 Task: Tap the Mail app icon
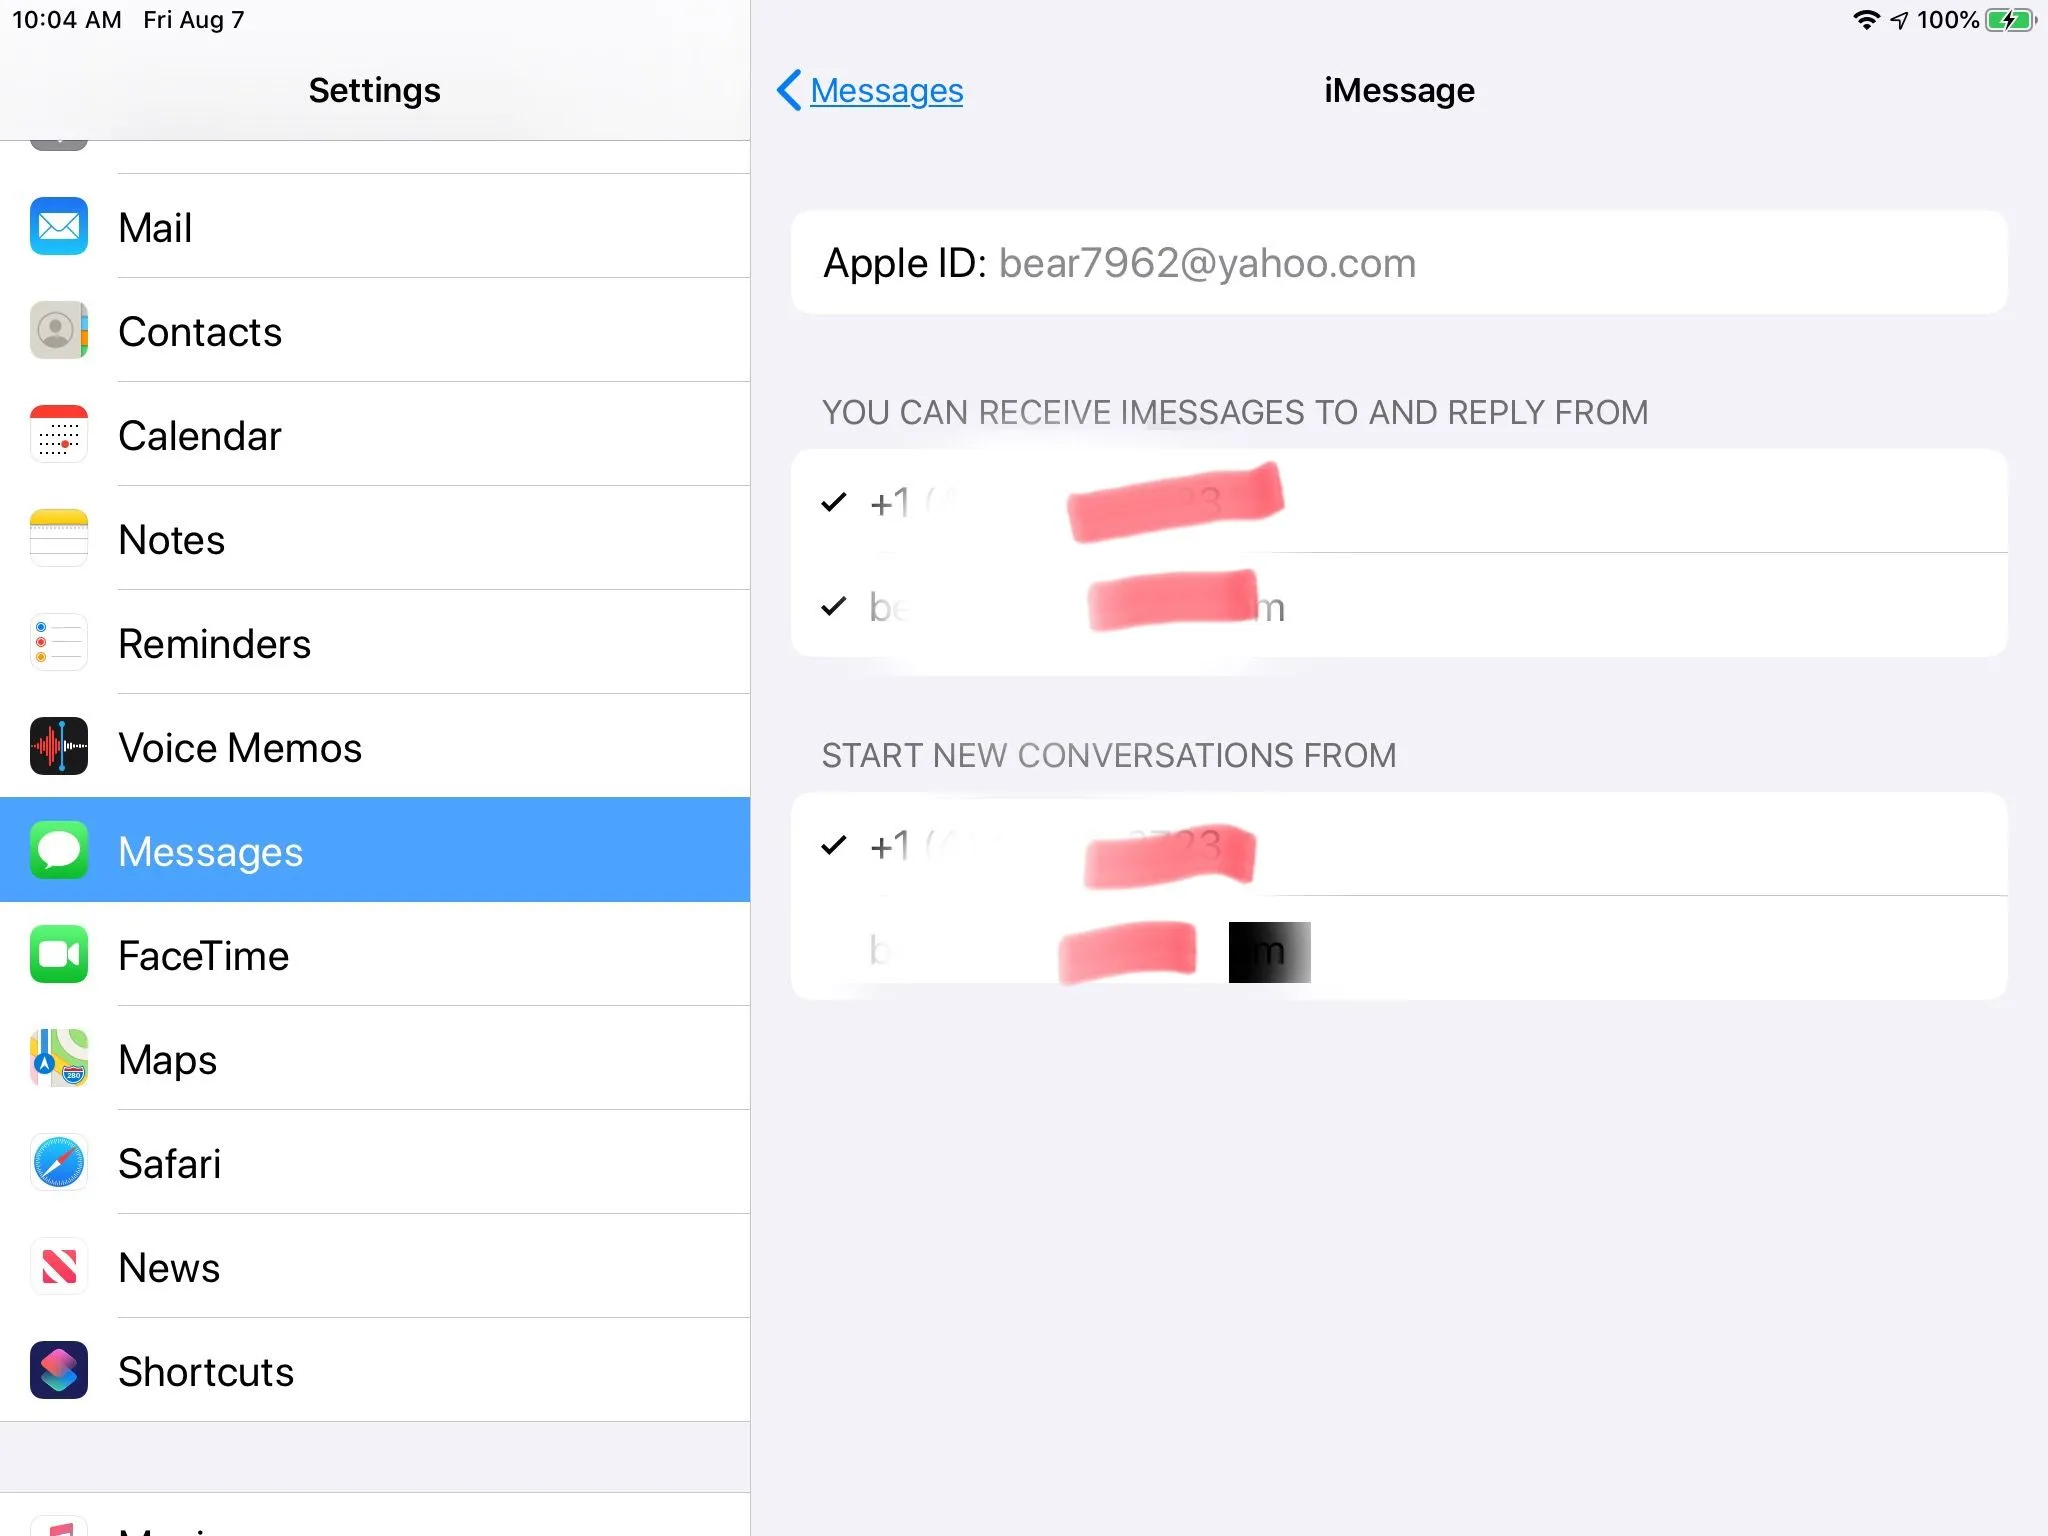tap(59, 227)
